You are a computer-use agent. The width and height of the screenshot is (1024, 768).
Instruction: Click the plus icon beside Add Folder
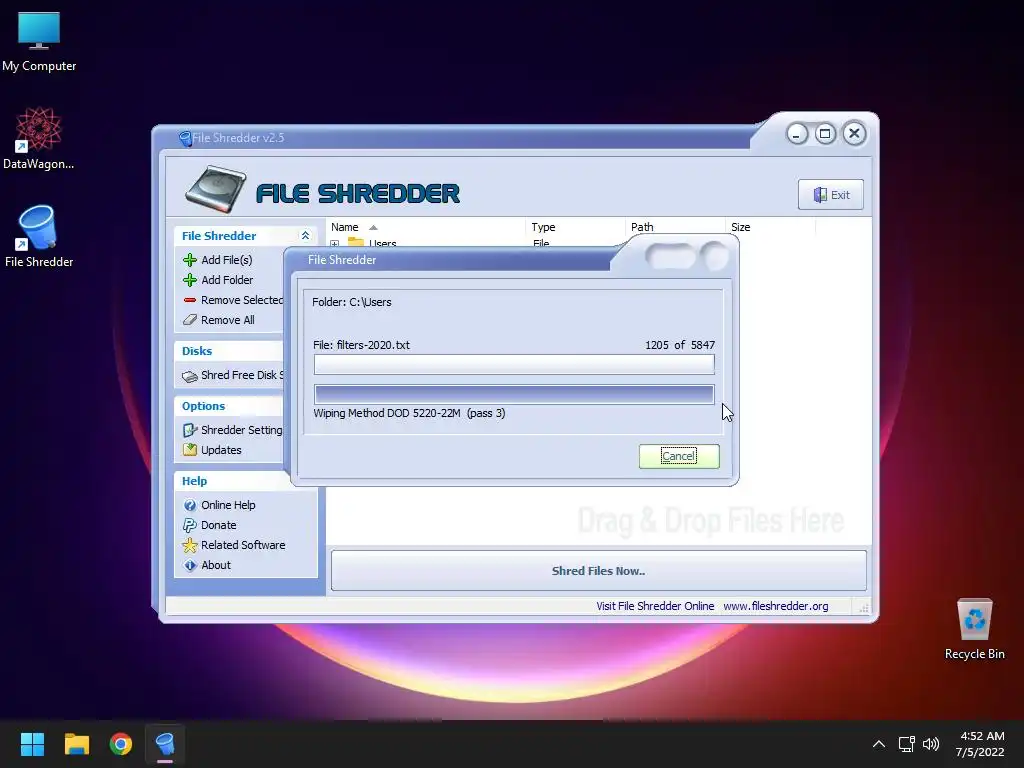190,280
